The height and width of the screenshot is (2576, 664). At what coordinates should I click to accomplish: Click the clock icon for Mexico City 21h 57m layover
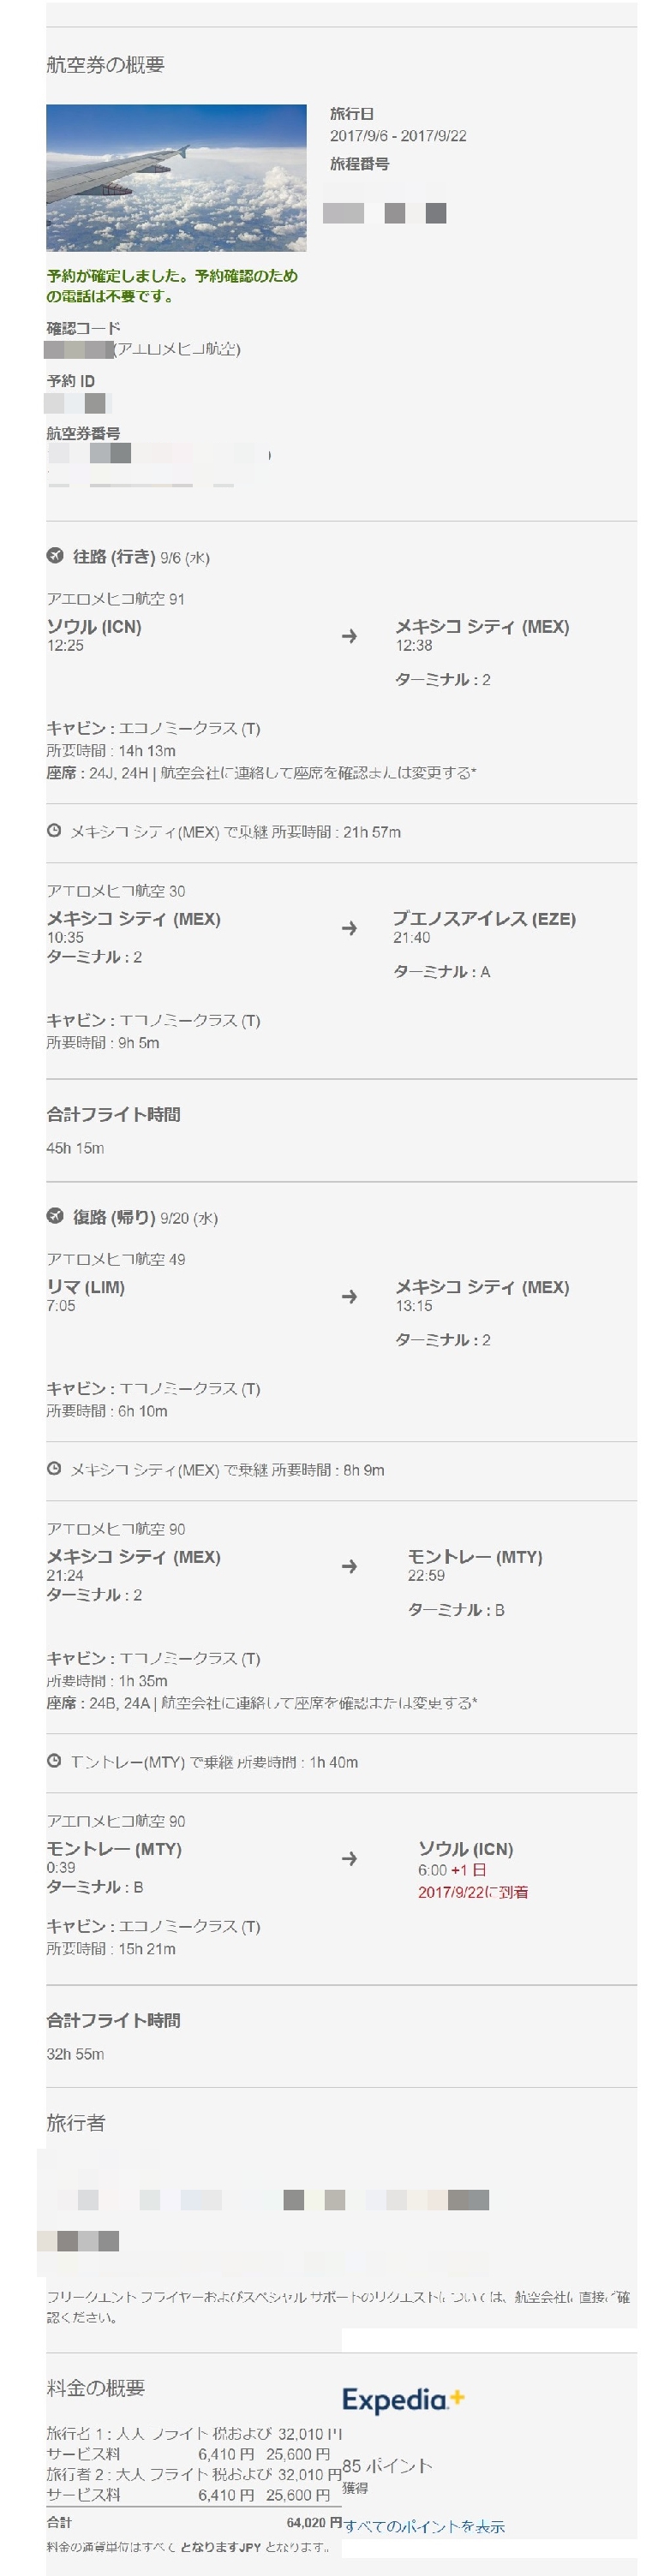click(54, 830)
